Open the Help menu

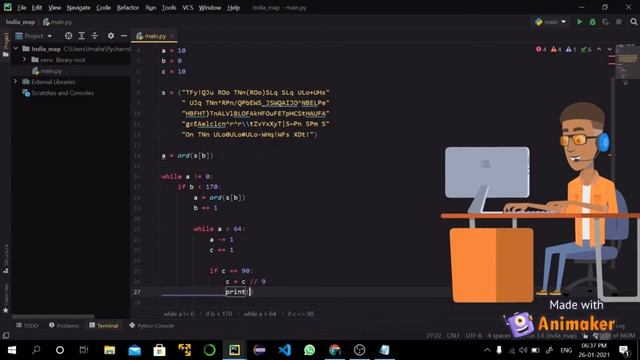point(233,7)
